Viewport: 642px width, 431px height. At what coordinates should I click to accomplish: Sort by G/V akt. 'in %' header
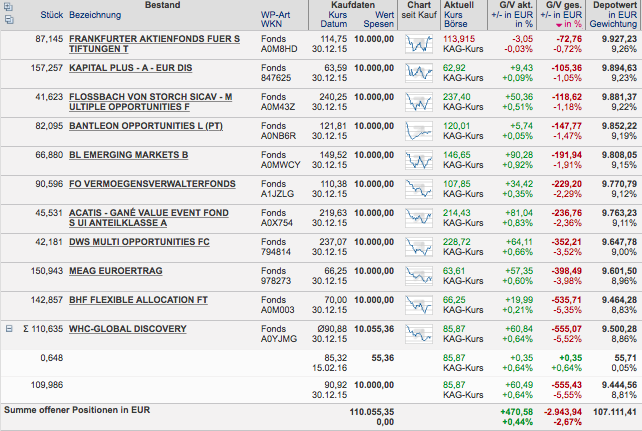(x=524, y=24)
